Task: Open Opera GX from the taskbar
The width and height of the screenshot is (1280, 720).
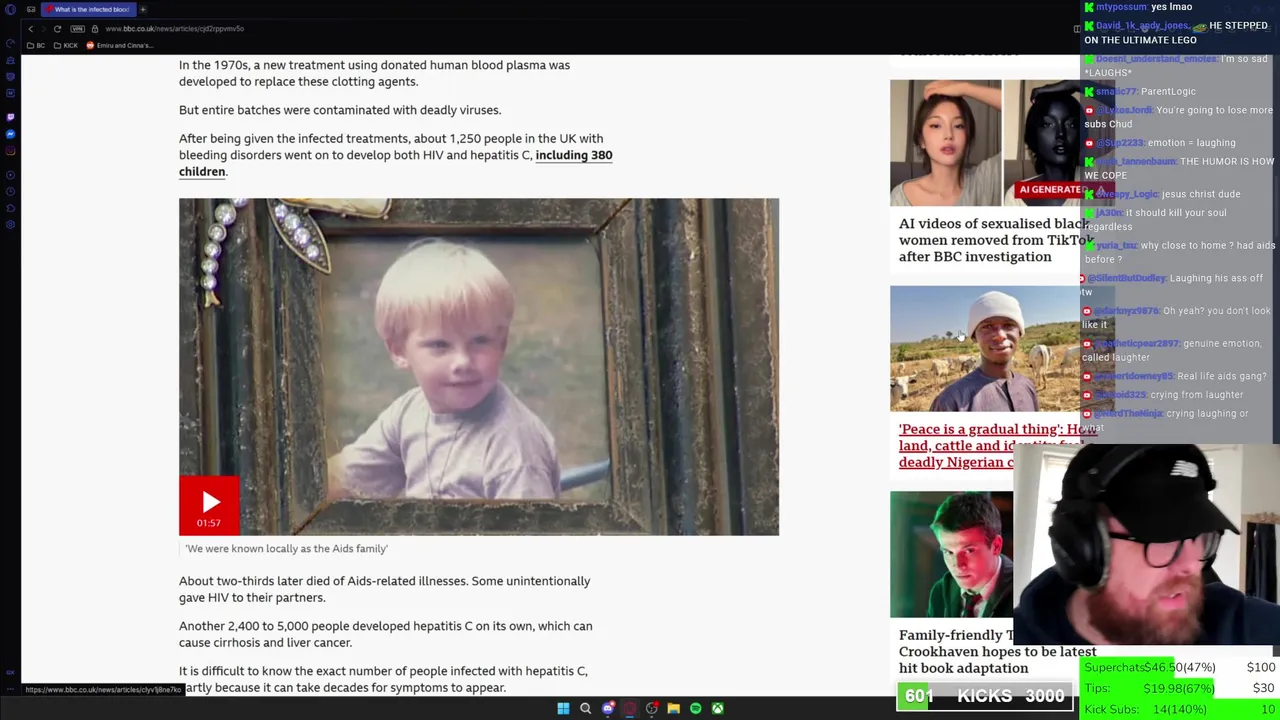Action: click(629, 708)
